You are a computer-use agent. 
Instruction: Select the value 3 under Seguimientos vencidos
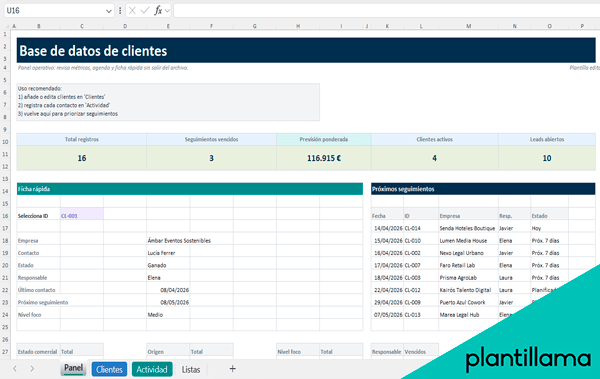click(211, 158)
